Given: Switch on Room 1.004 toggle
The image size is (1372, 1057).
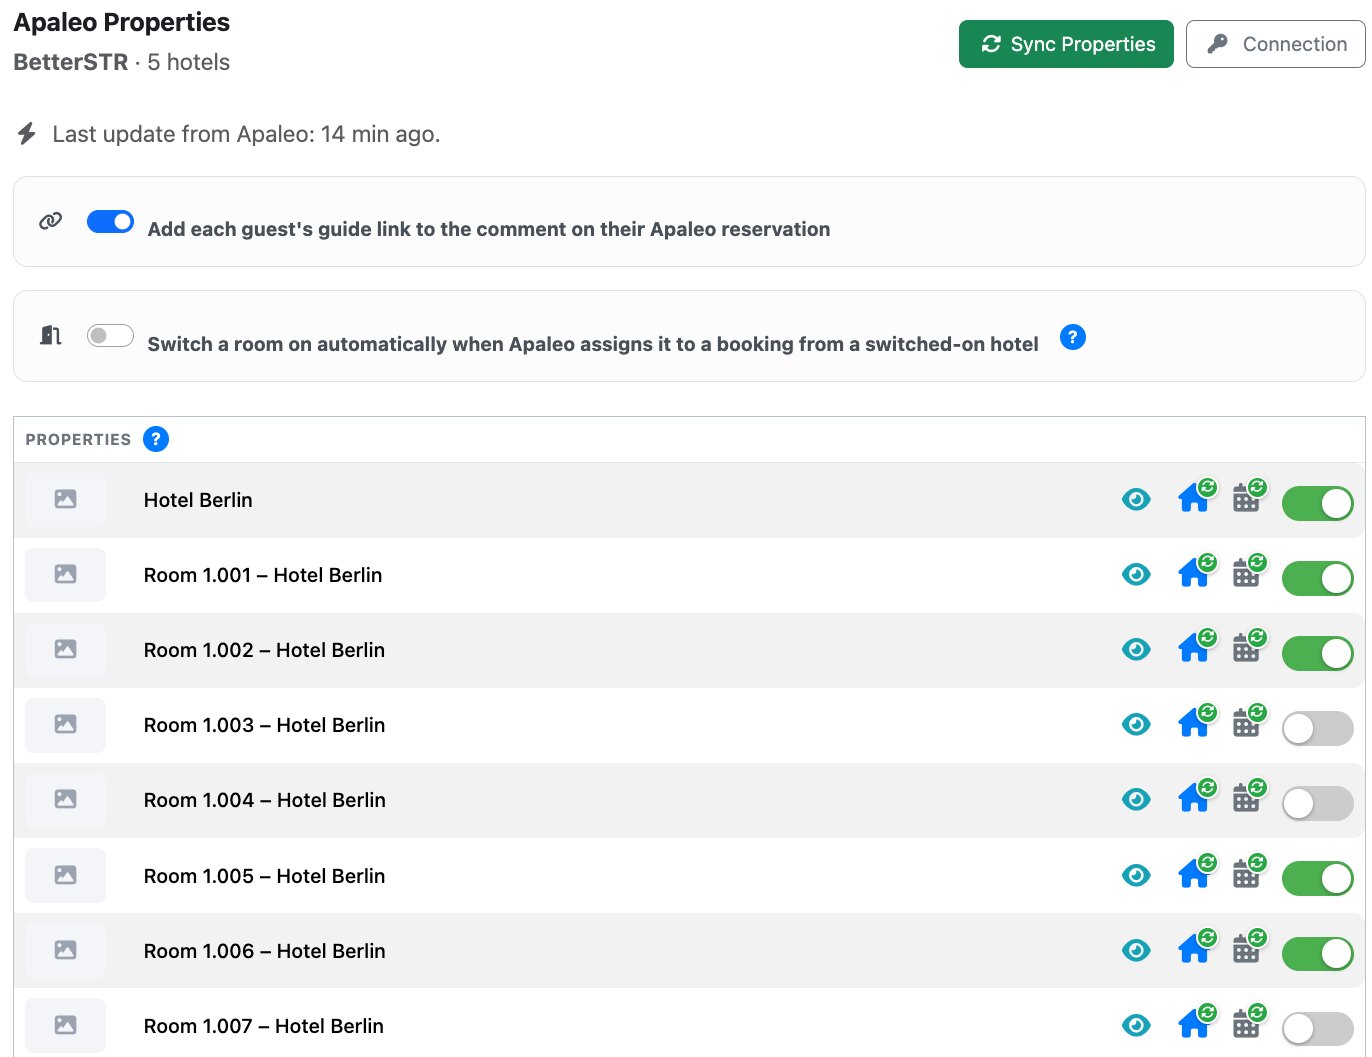Looking at the screenshot, I should pyautogui.click(x=1318, y=803).
